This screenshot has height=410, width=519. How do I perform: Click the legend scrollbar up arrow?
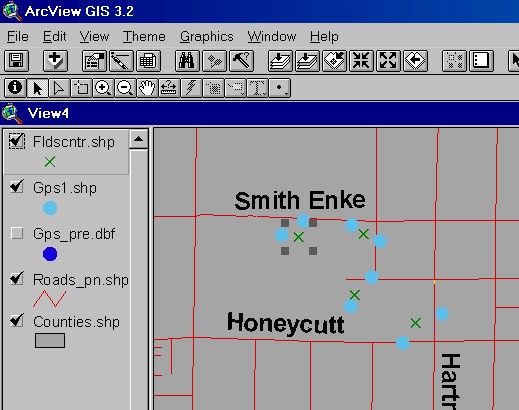point(139,140)
